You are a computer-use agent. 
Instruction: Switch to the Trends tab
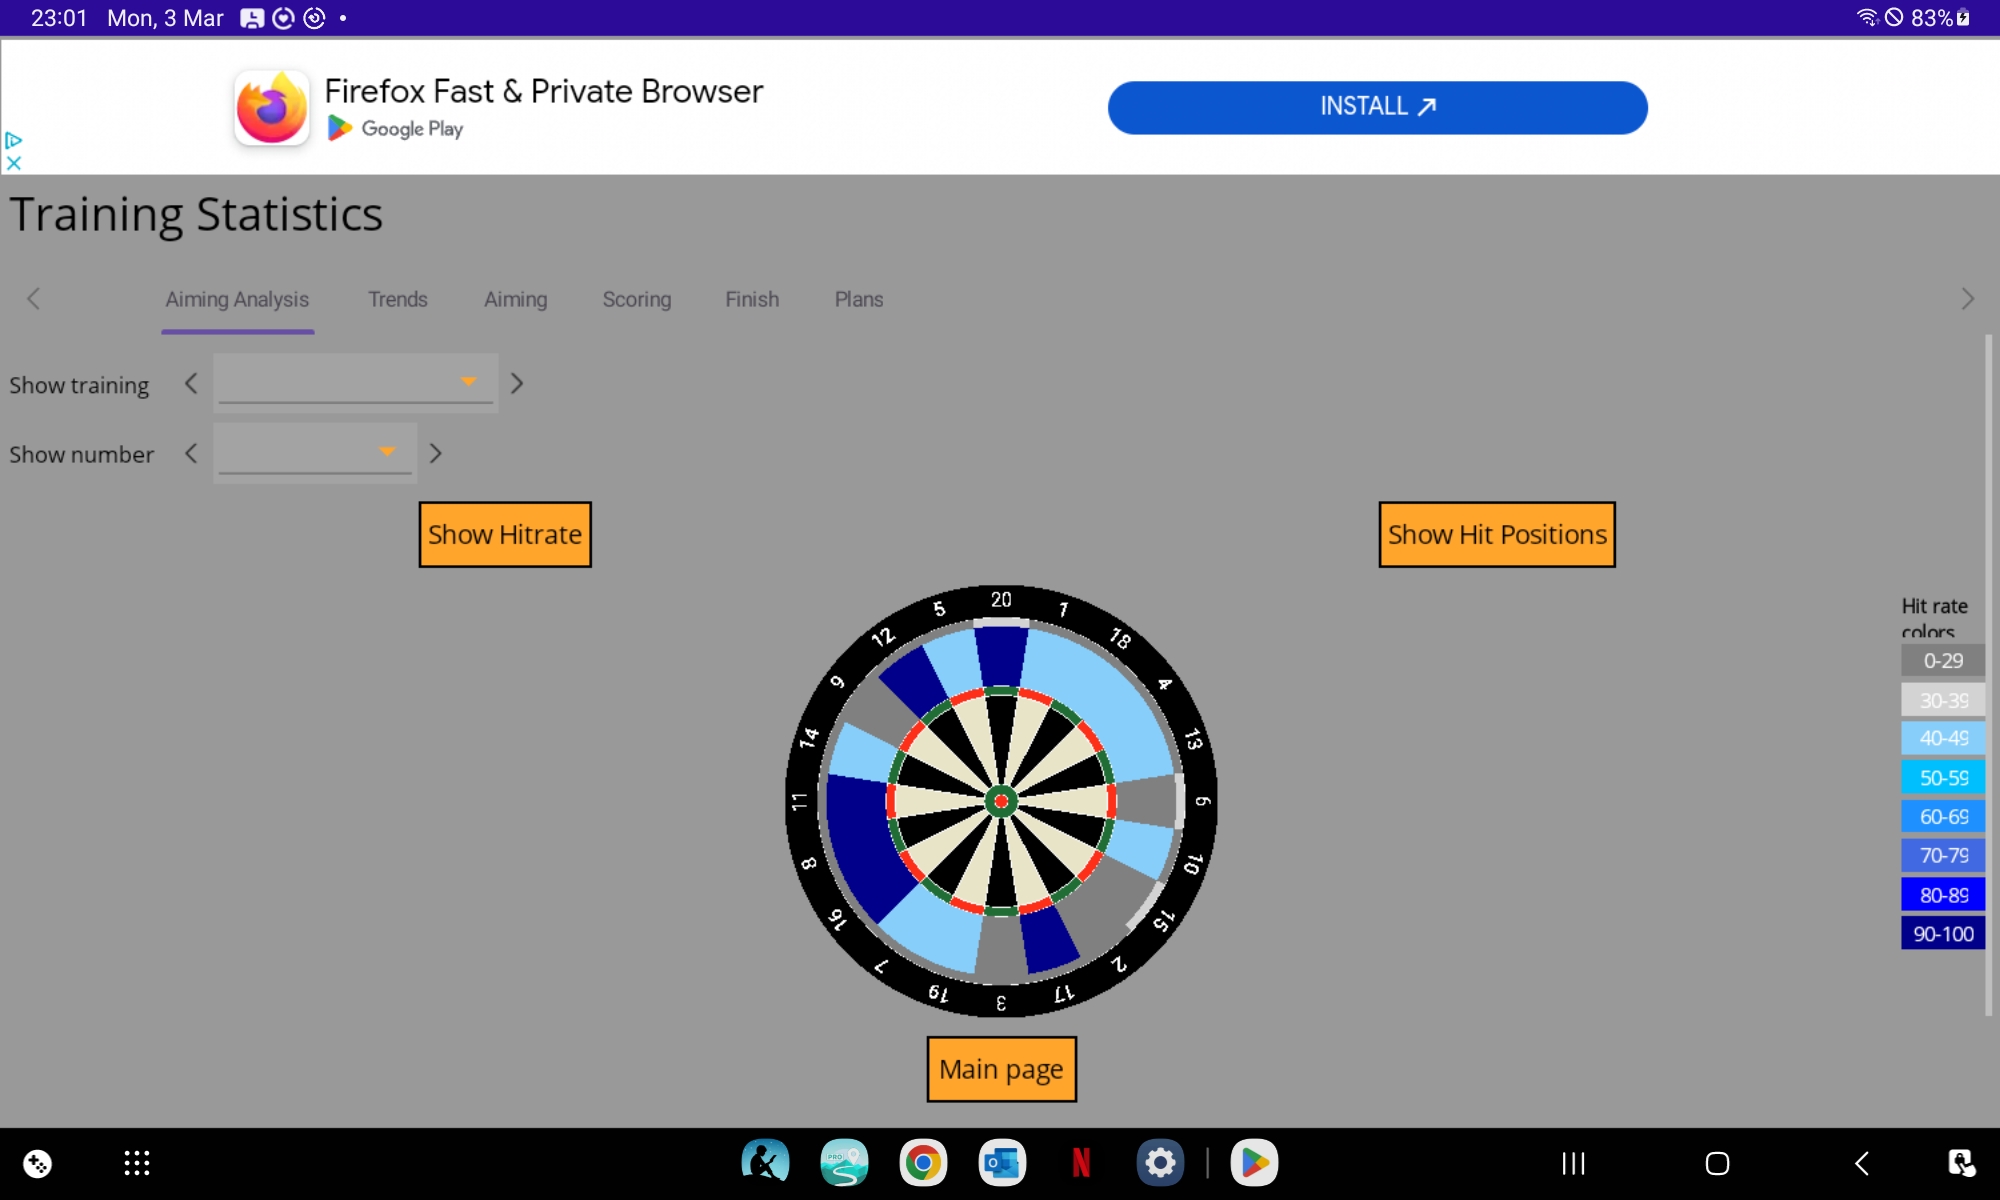pos(397,299)
